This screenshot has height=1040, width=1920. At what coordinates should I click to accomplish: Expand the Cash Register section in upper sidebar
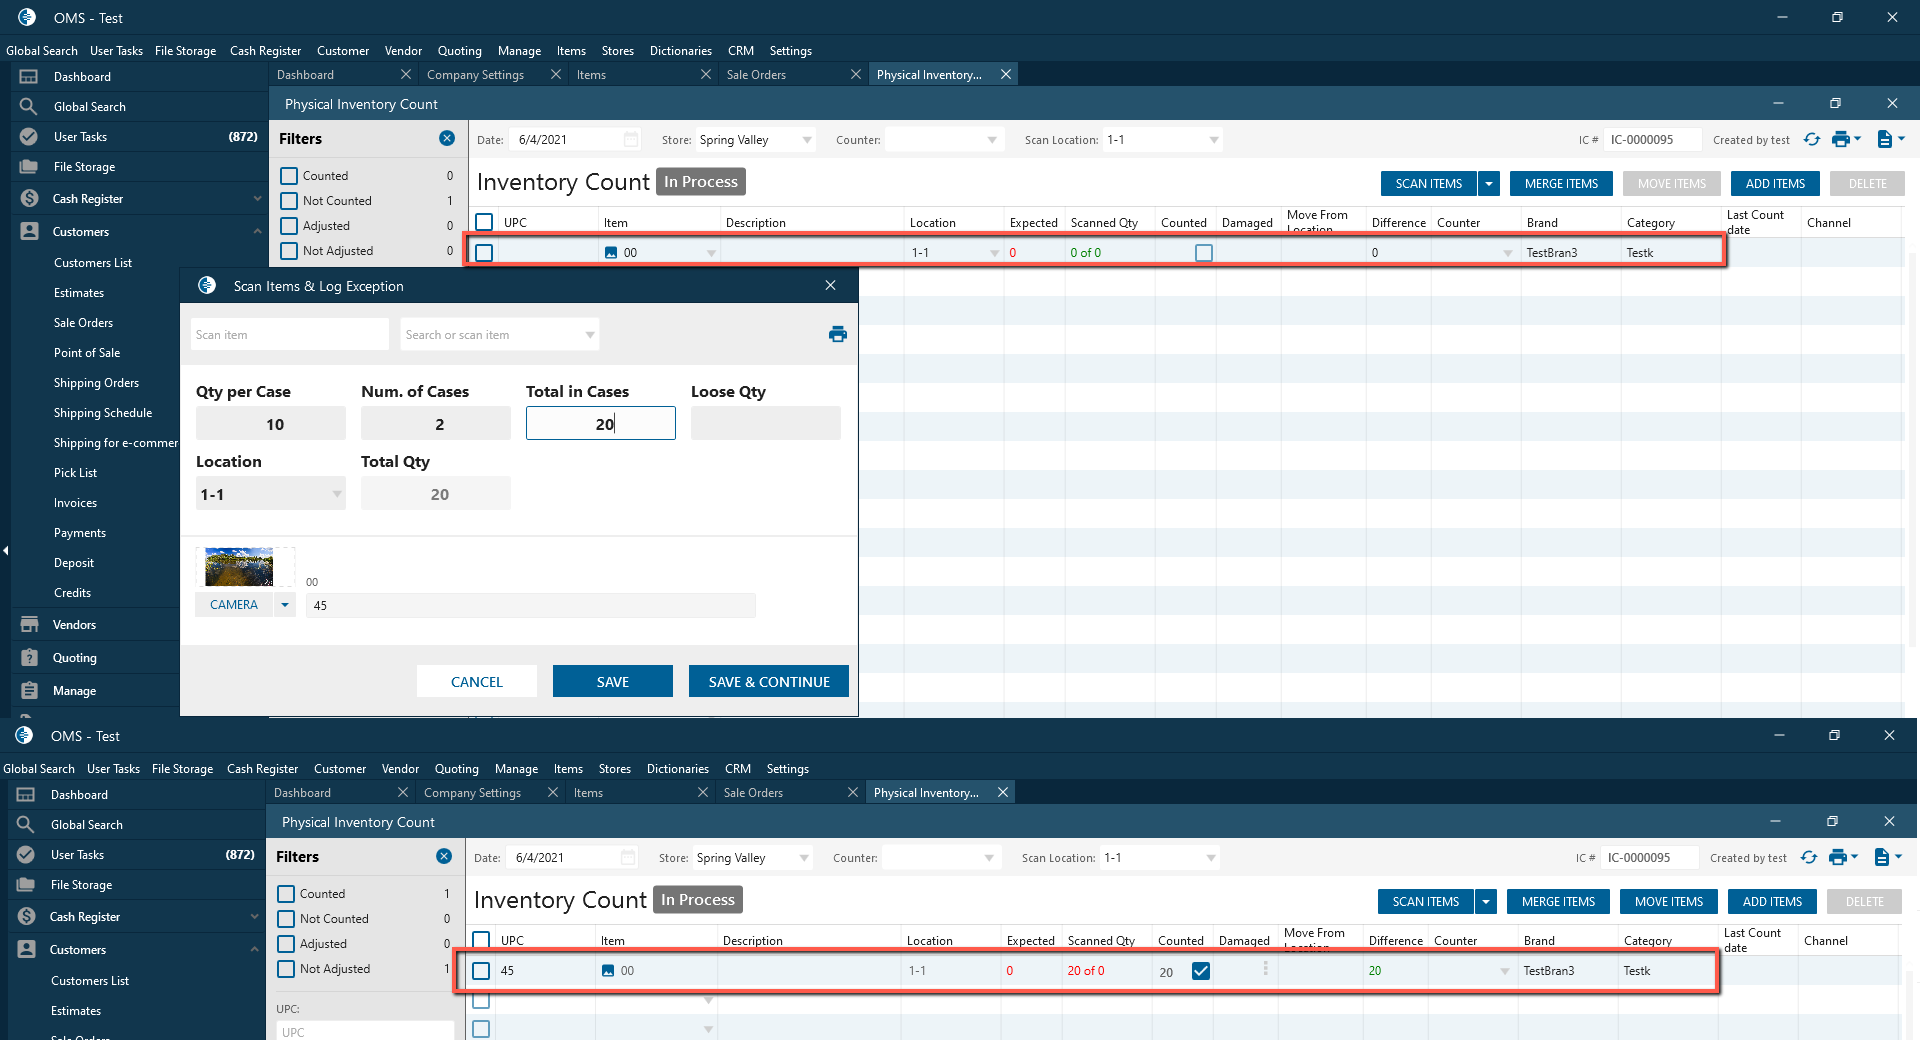click(257, 199)
